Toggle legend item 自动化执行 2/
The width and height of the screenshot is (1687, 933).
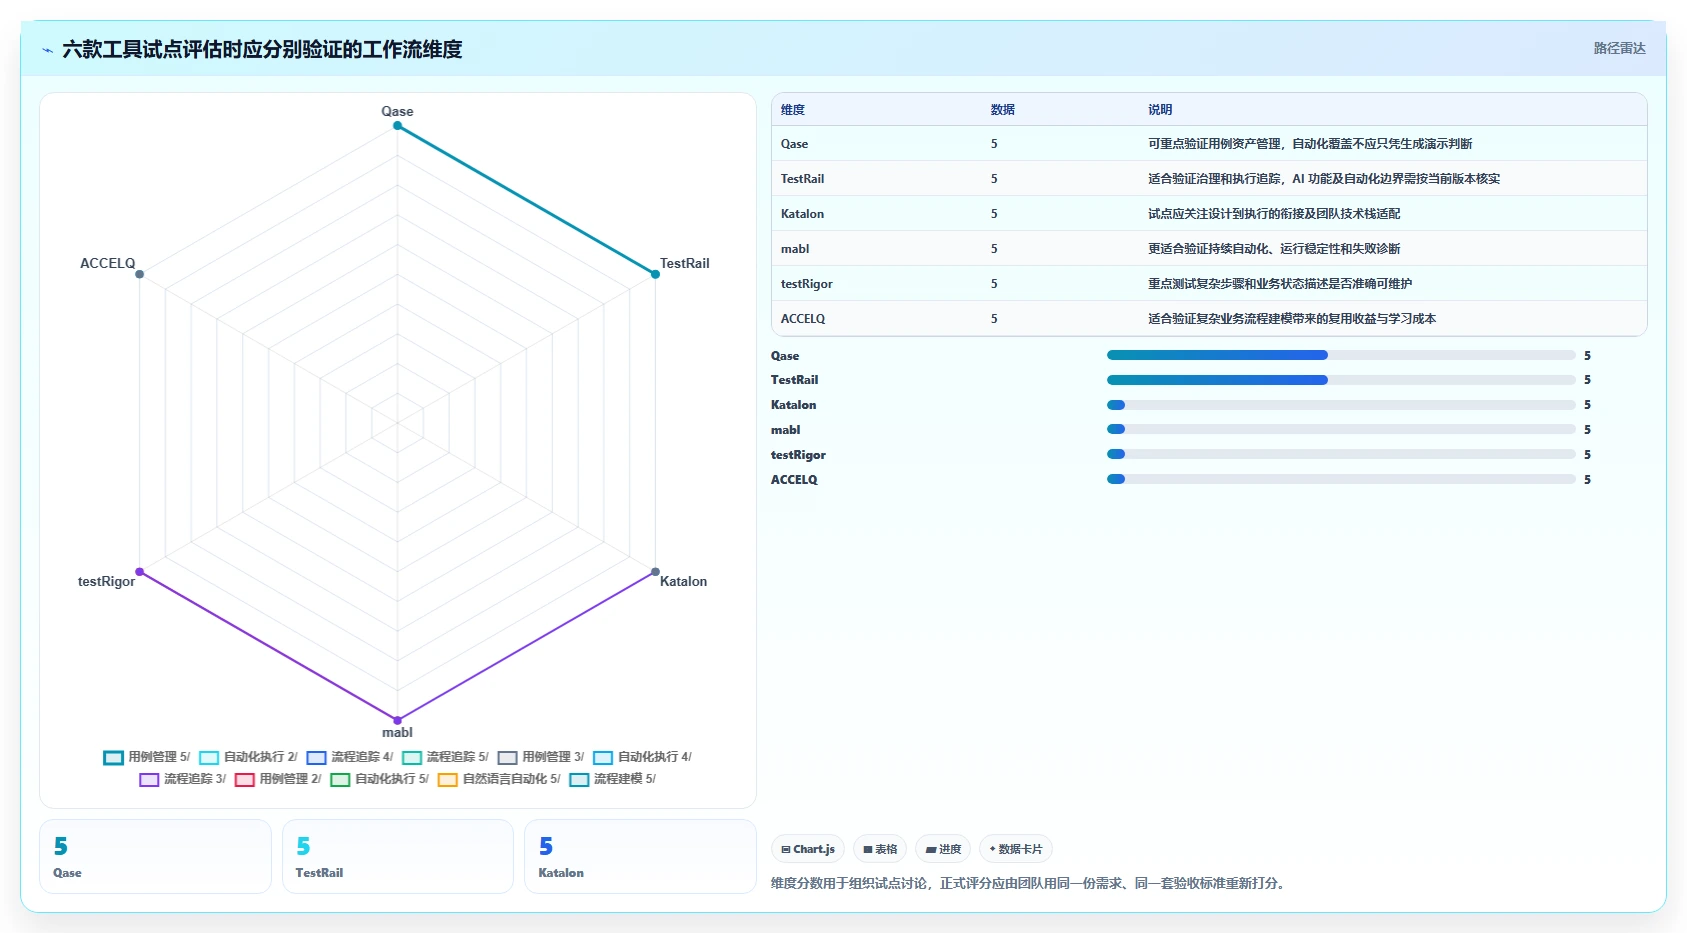248,757
